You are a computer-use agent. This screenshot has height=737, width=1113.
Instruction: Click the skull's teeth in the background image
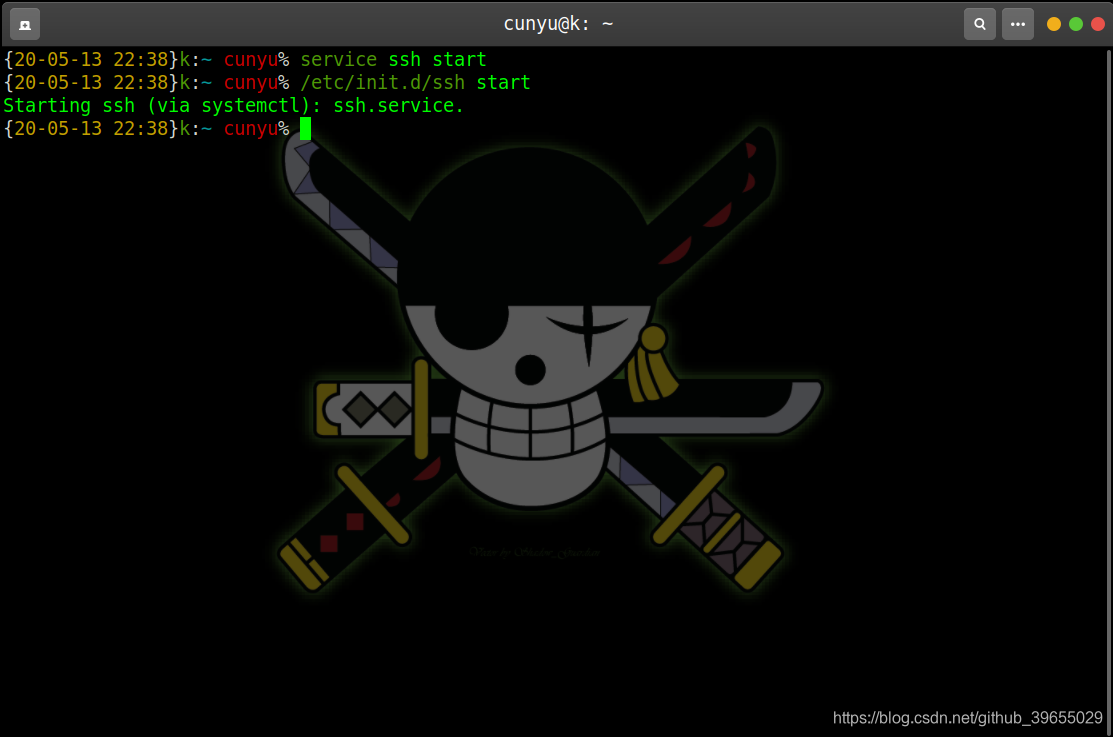coord(528,431)
